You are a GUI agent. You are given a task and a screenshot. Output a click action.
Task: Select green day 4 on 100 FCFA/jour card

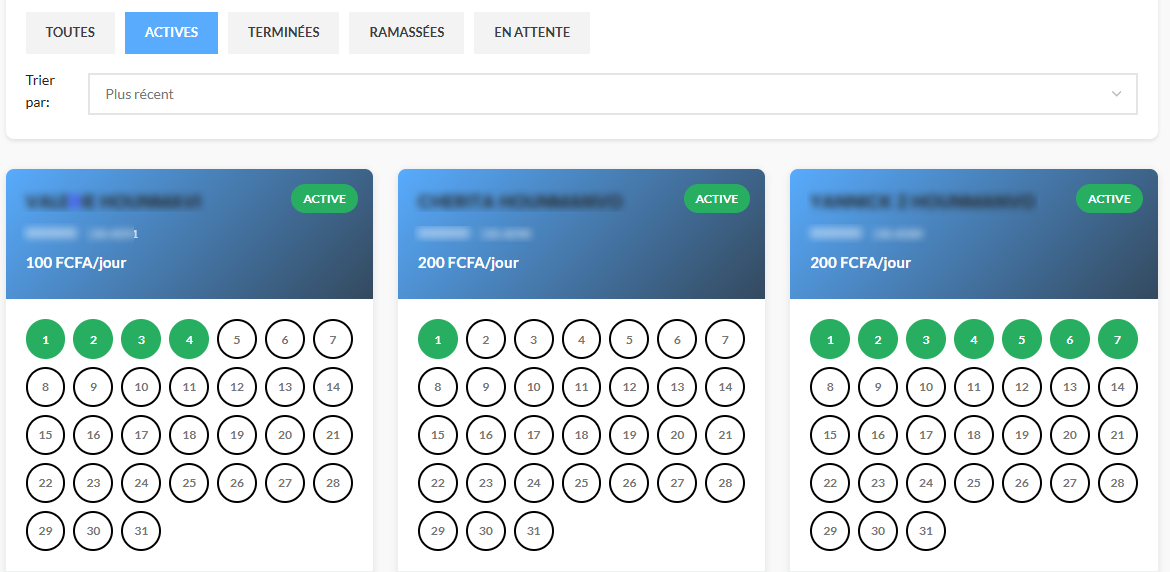[x=189, y=340]
